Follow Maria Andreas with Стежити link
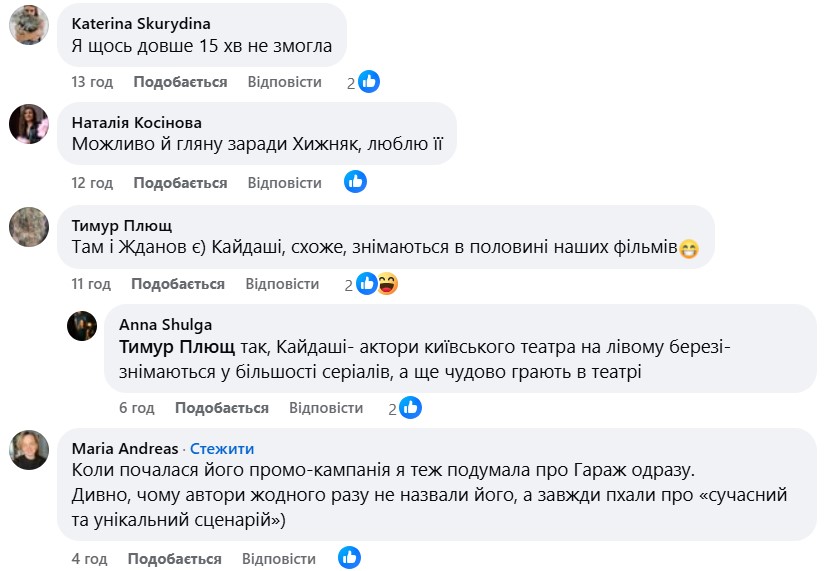The width and height of the screenshot is (832, 571). 222,448
